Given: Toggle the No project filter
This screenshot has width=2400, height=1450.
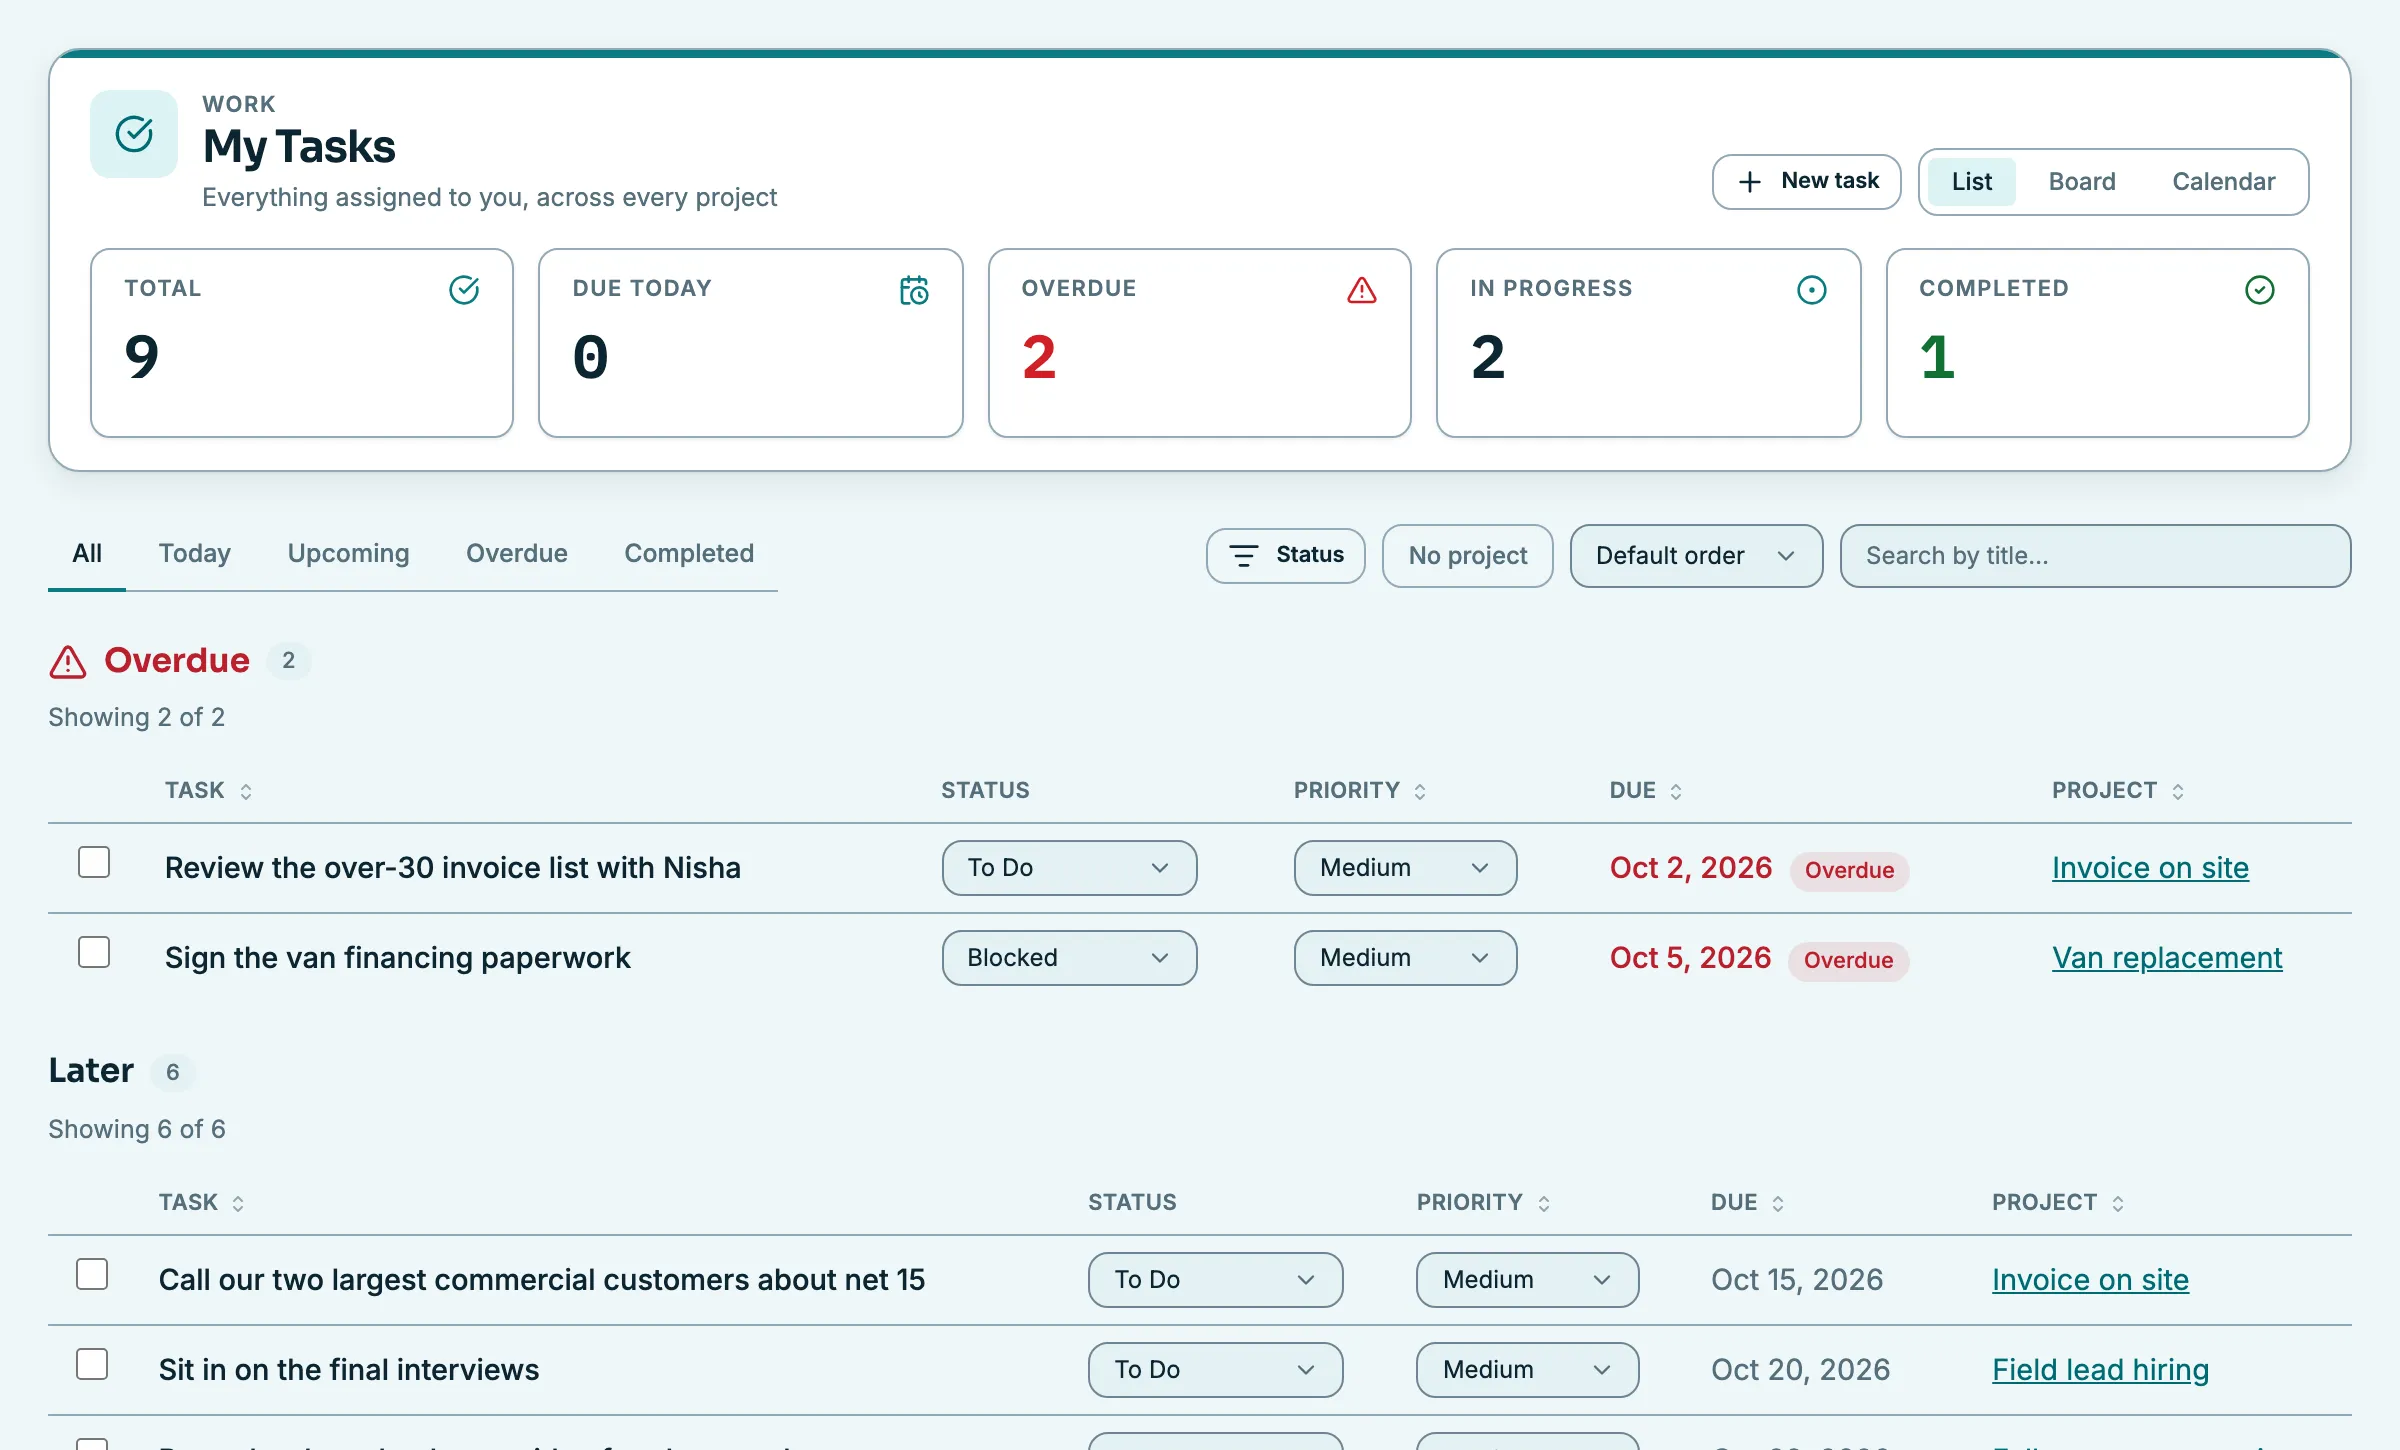Looking at the screenshot, I should (x=1467, y=556).
